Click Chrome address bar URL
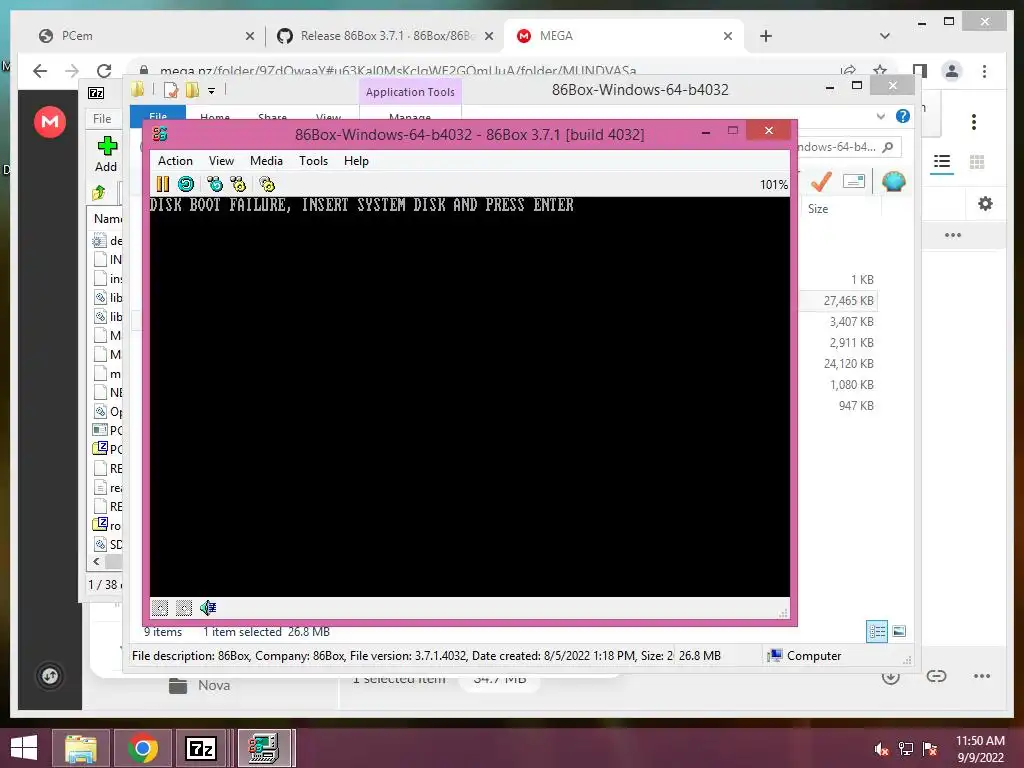The image size is (1024, 768). (398, 70)
